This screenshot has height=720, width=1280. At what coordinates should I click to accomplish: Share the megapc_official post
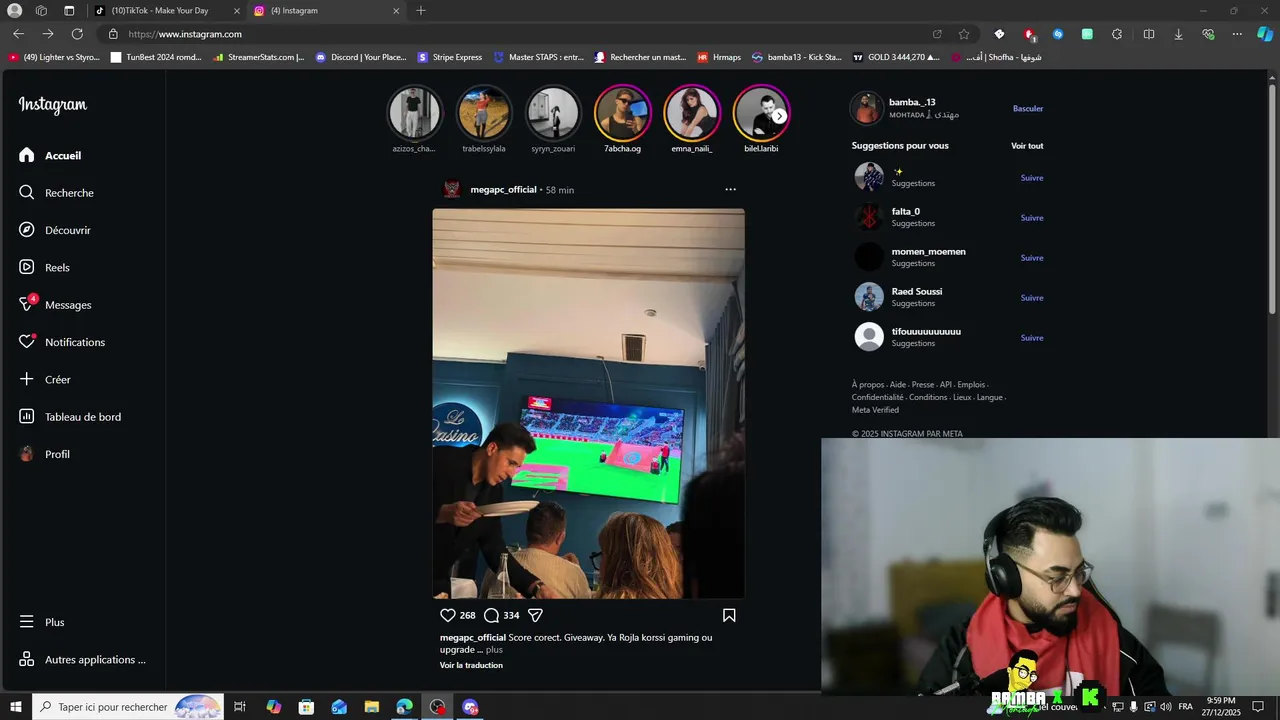(535, 616)
